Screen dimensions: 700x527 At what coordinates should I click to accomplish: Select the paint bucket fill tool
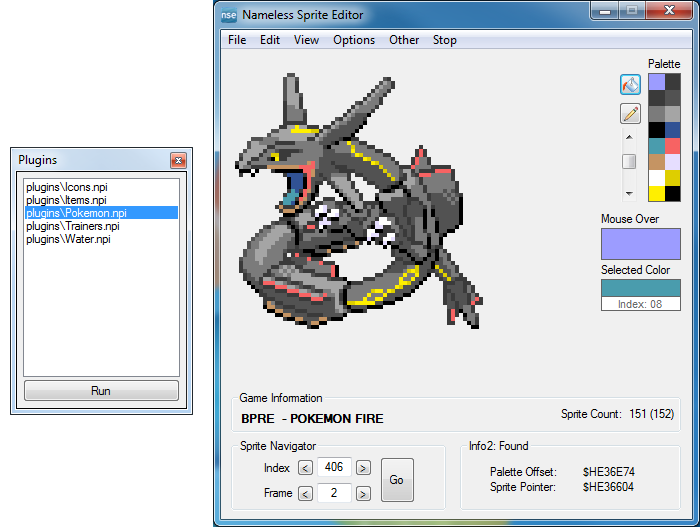click(x=630, y=84)
